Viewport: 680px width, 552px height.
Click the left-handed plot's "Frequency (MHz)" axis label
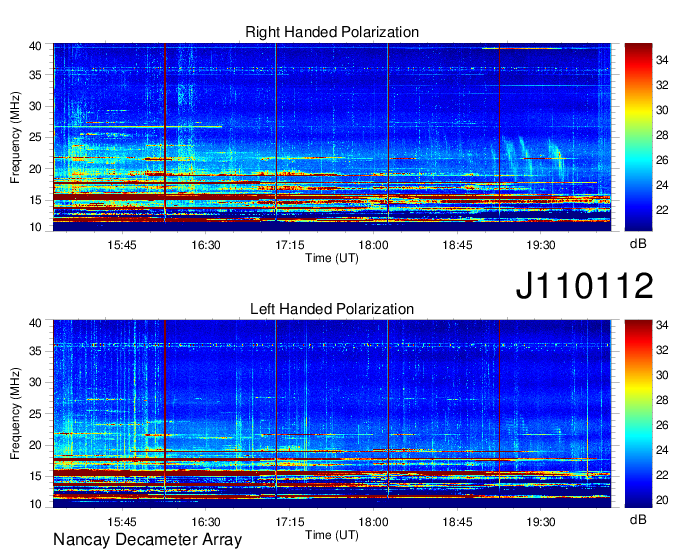(x=15, y=414)
